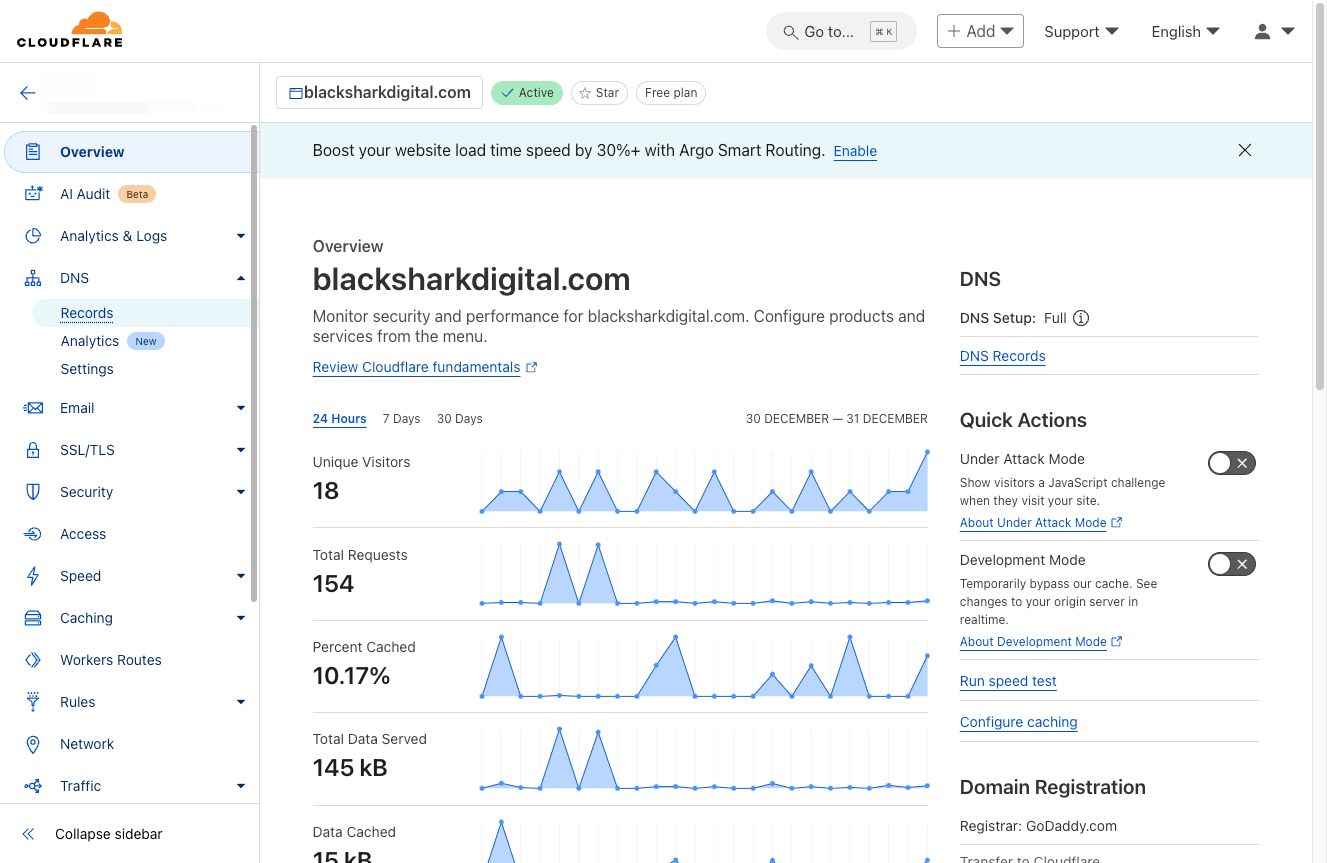The image size is (1327, 863).
Task: Open the Add dropdown
Action: pyautogui.click(x=980, y=31)
